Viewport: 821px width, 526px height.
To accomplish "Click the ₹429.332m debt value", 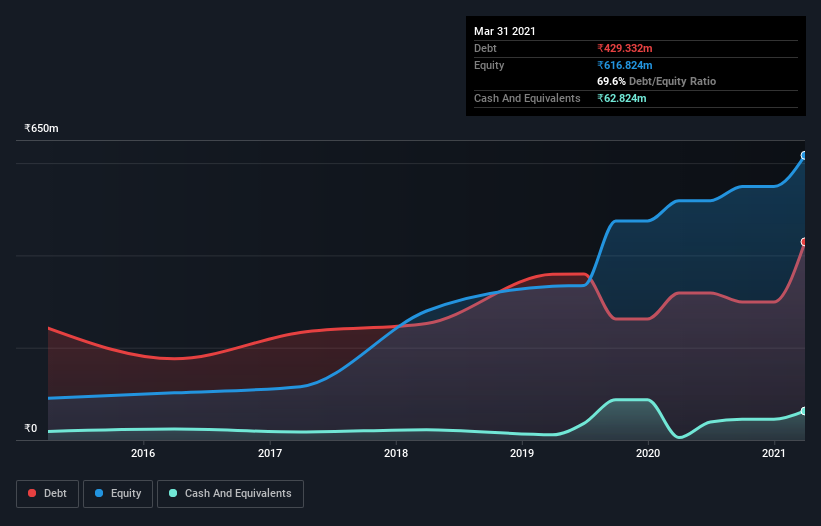I will (x=625, y=48).
